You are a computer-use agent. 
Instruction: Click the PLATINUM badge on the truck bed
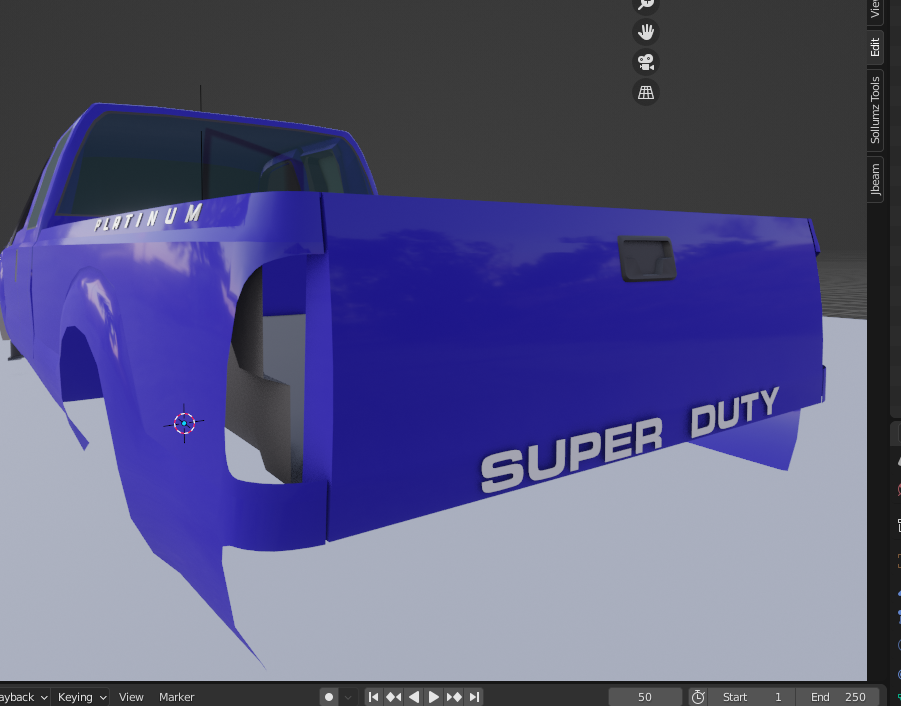pos(149,217)
